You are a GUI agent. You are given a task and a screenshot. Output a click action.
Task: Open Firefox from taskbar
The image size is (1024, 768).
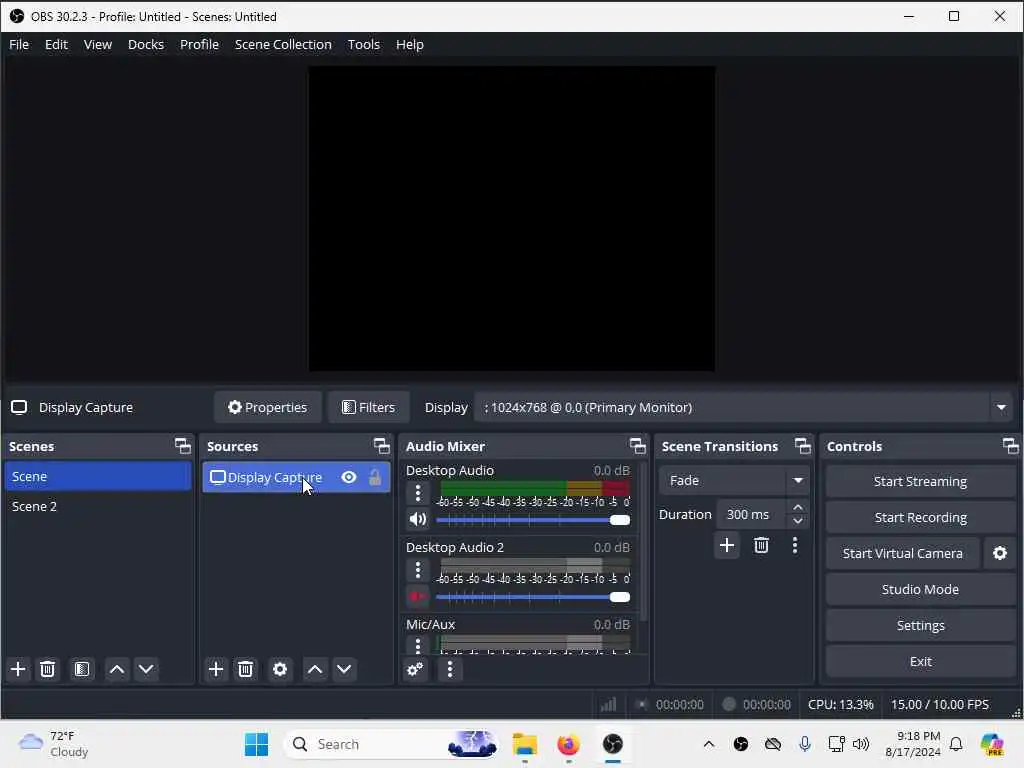568,744
